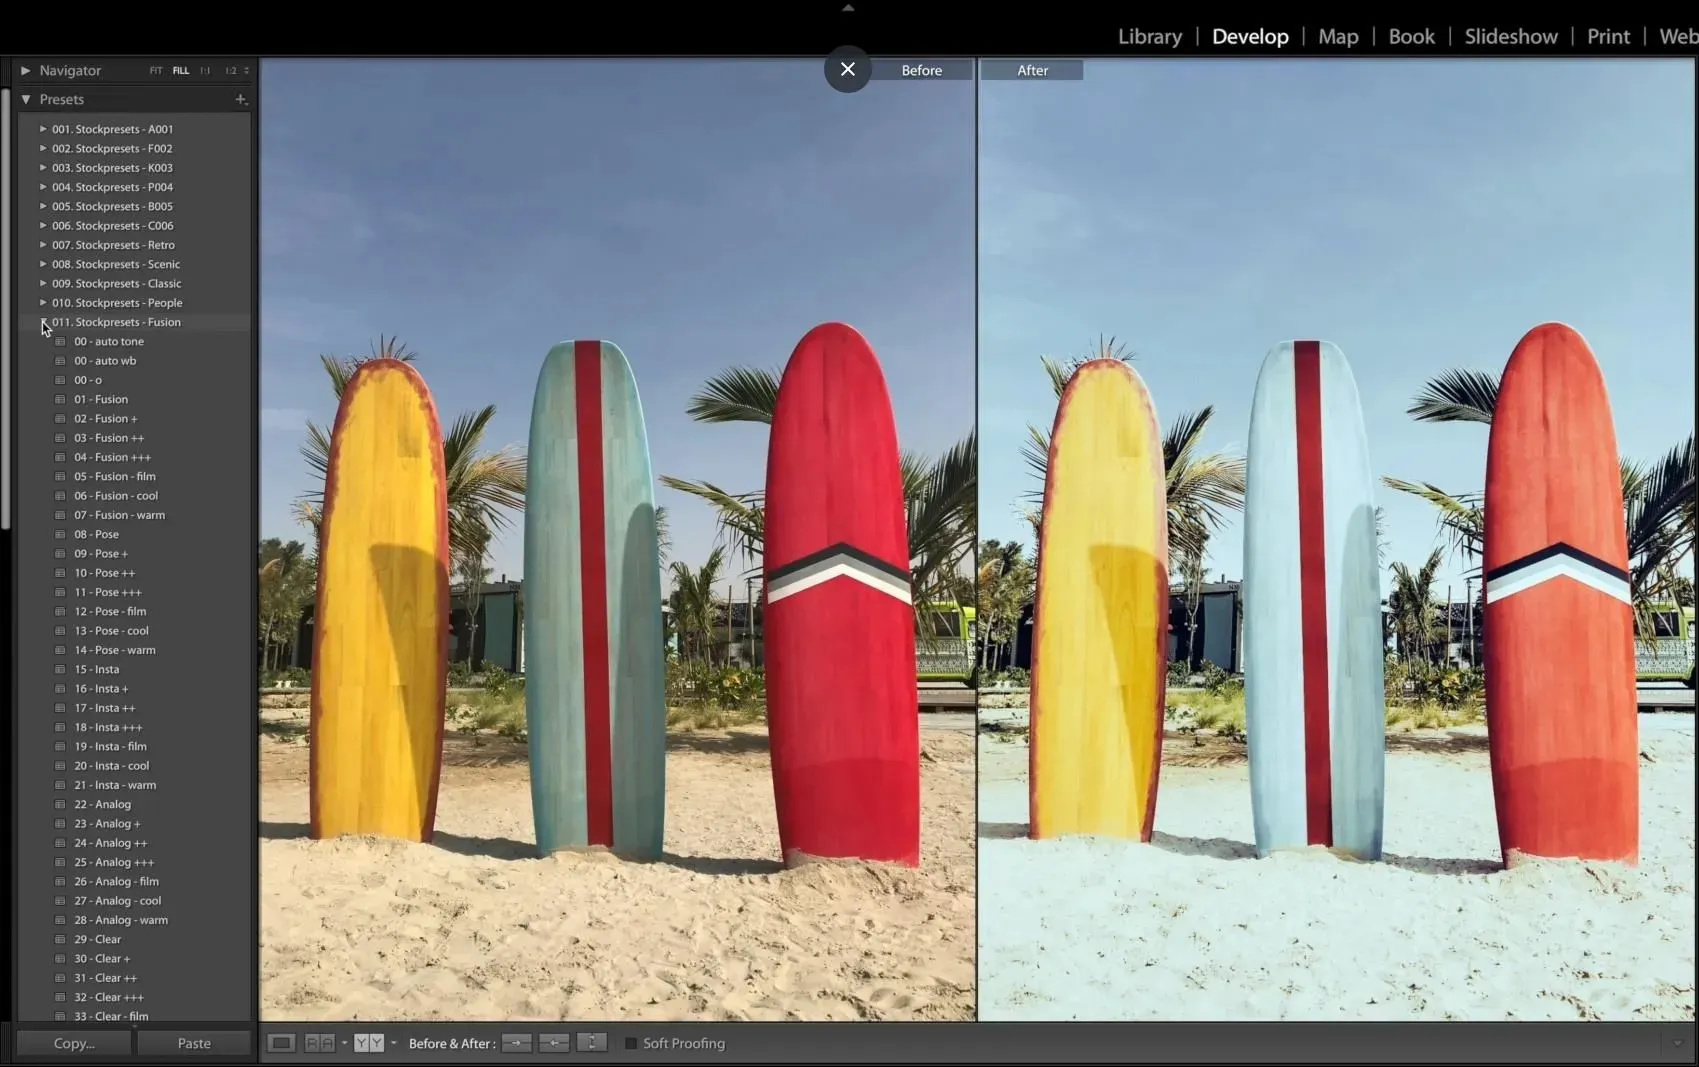Apply preset icon for 29 - Clear
This screenshot has height=1067, width=1699.
tap(60, 939)
